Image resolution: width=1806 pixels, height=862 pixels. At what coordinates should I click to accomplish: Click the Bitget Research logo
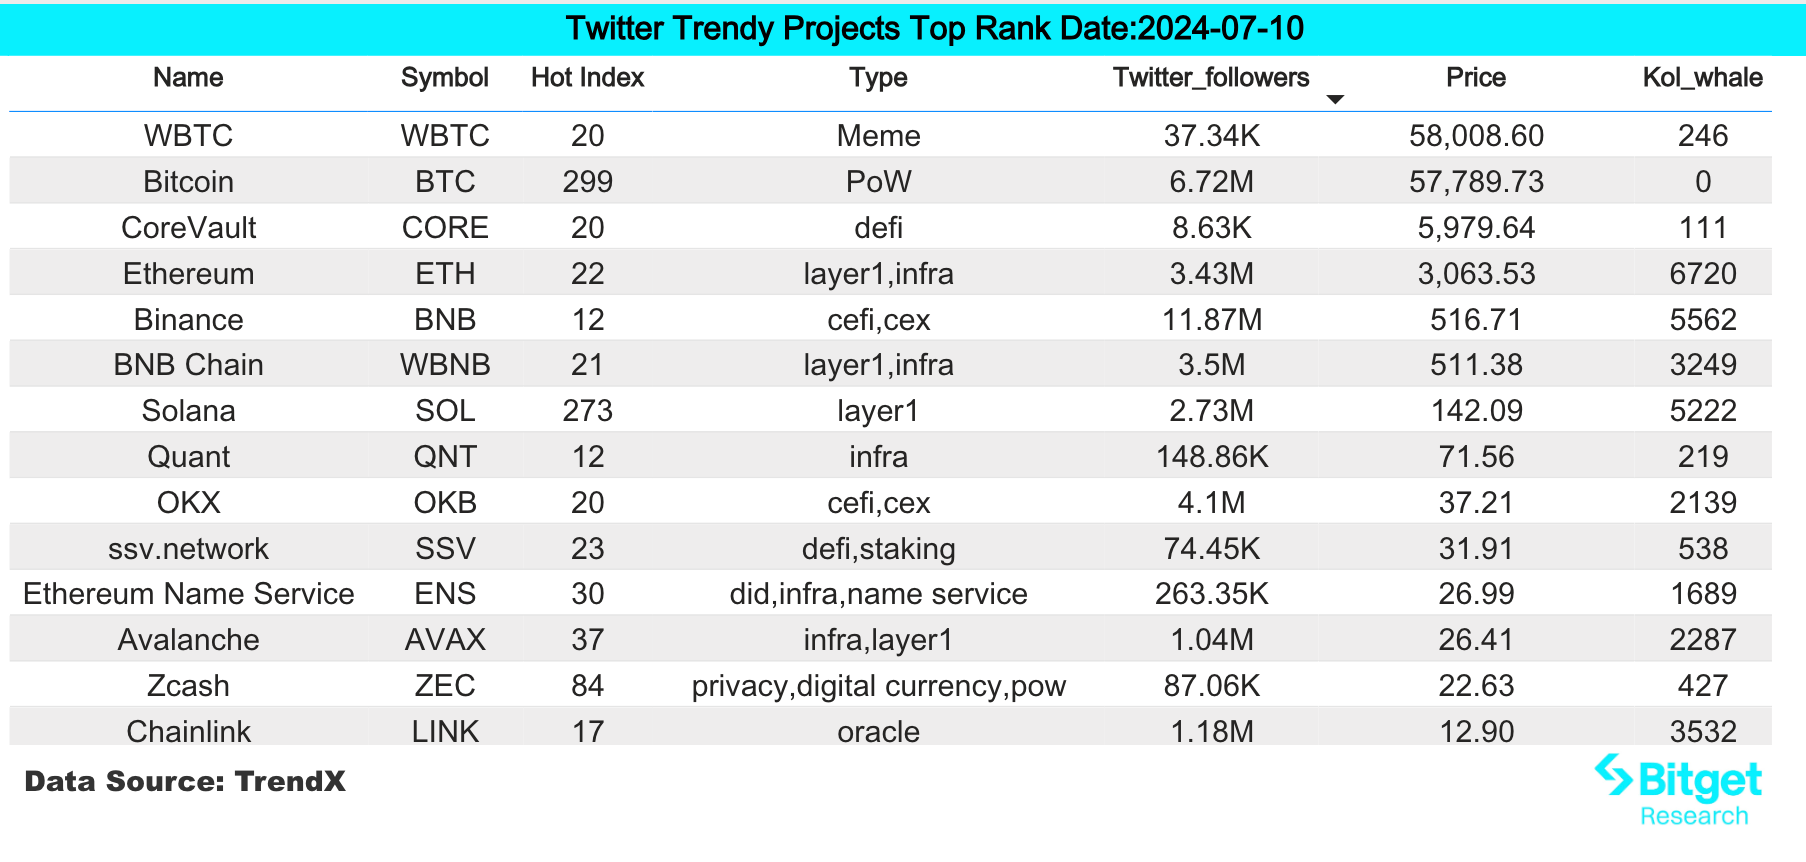coord(1680,790)
